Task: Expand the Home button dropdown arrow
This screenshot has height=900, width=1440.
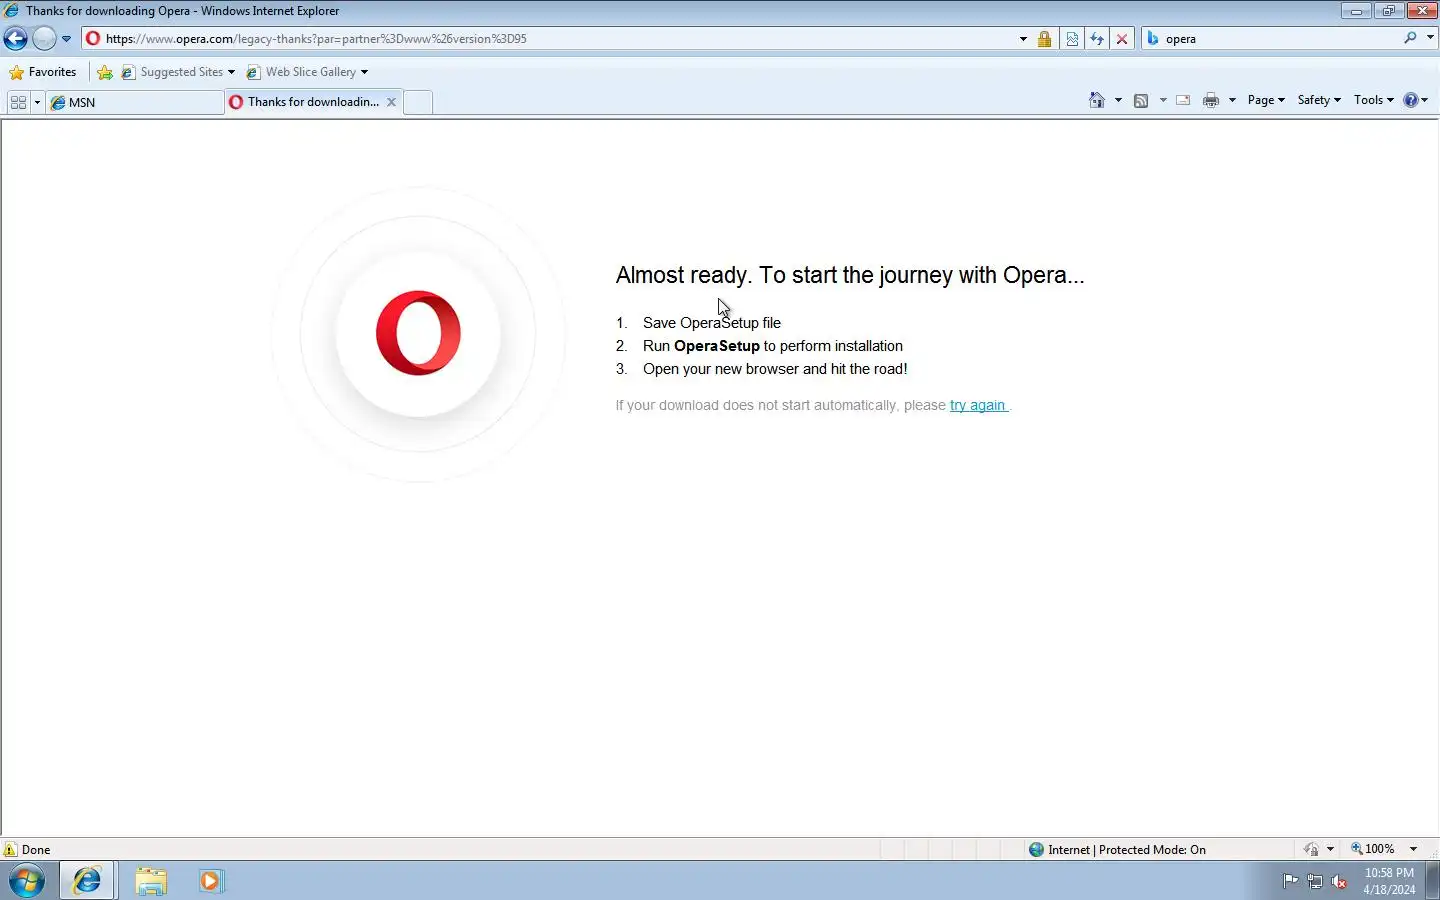Action: (x=1118, y=100)
